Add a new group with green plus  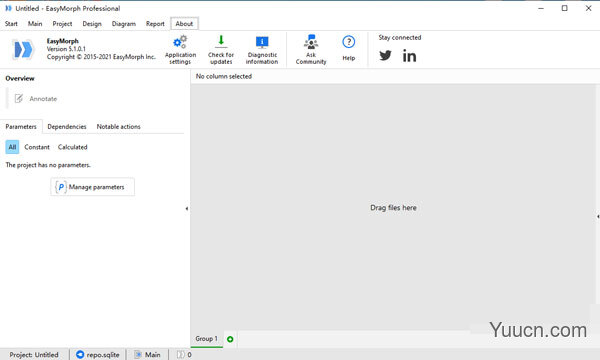pyautogui.click(x=230, y=339)
